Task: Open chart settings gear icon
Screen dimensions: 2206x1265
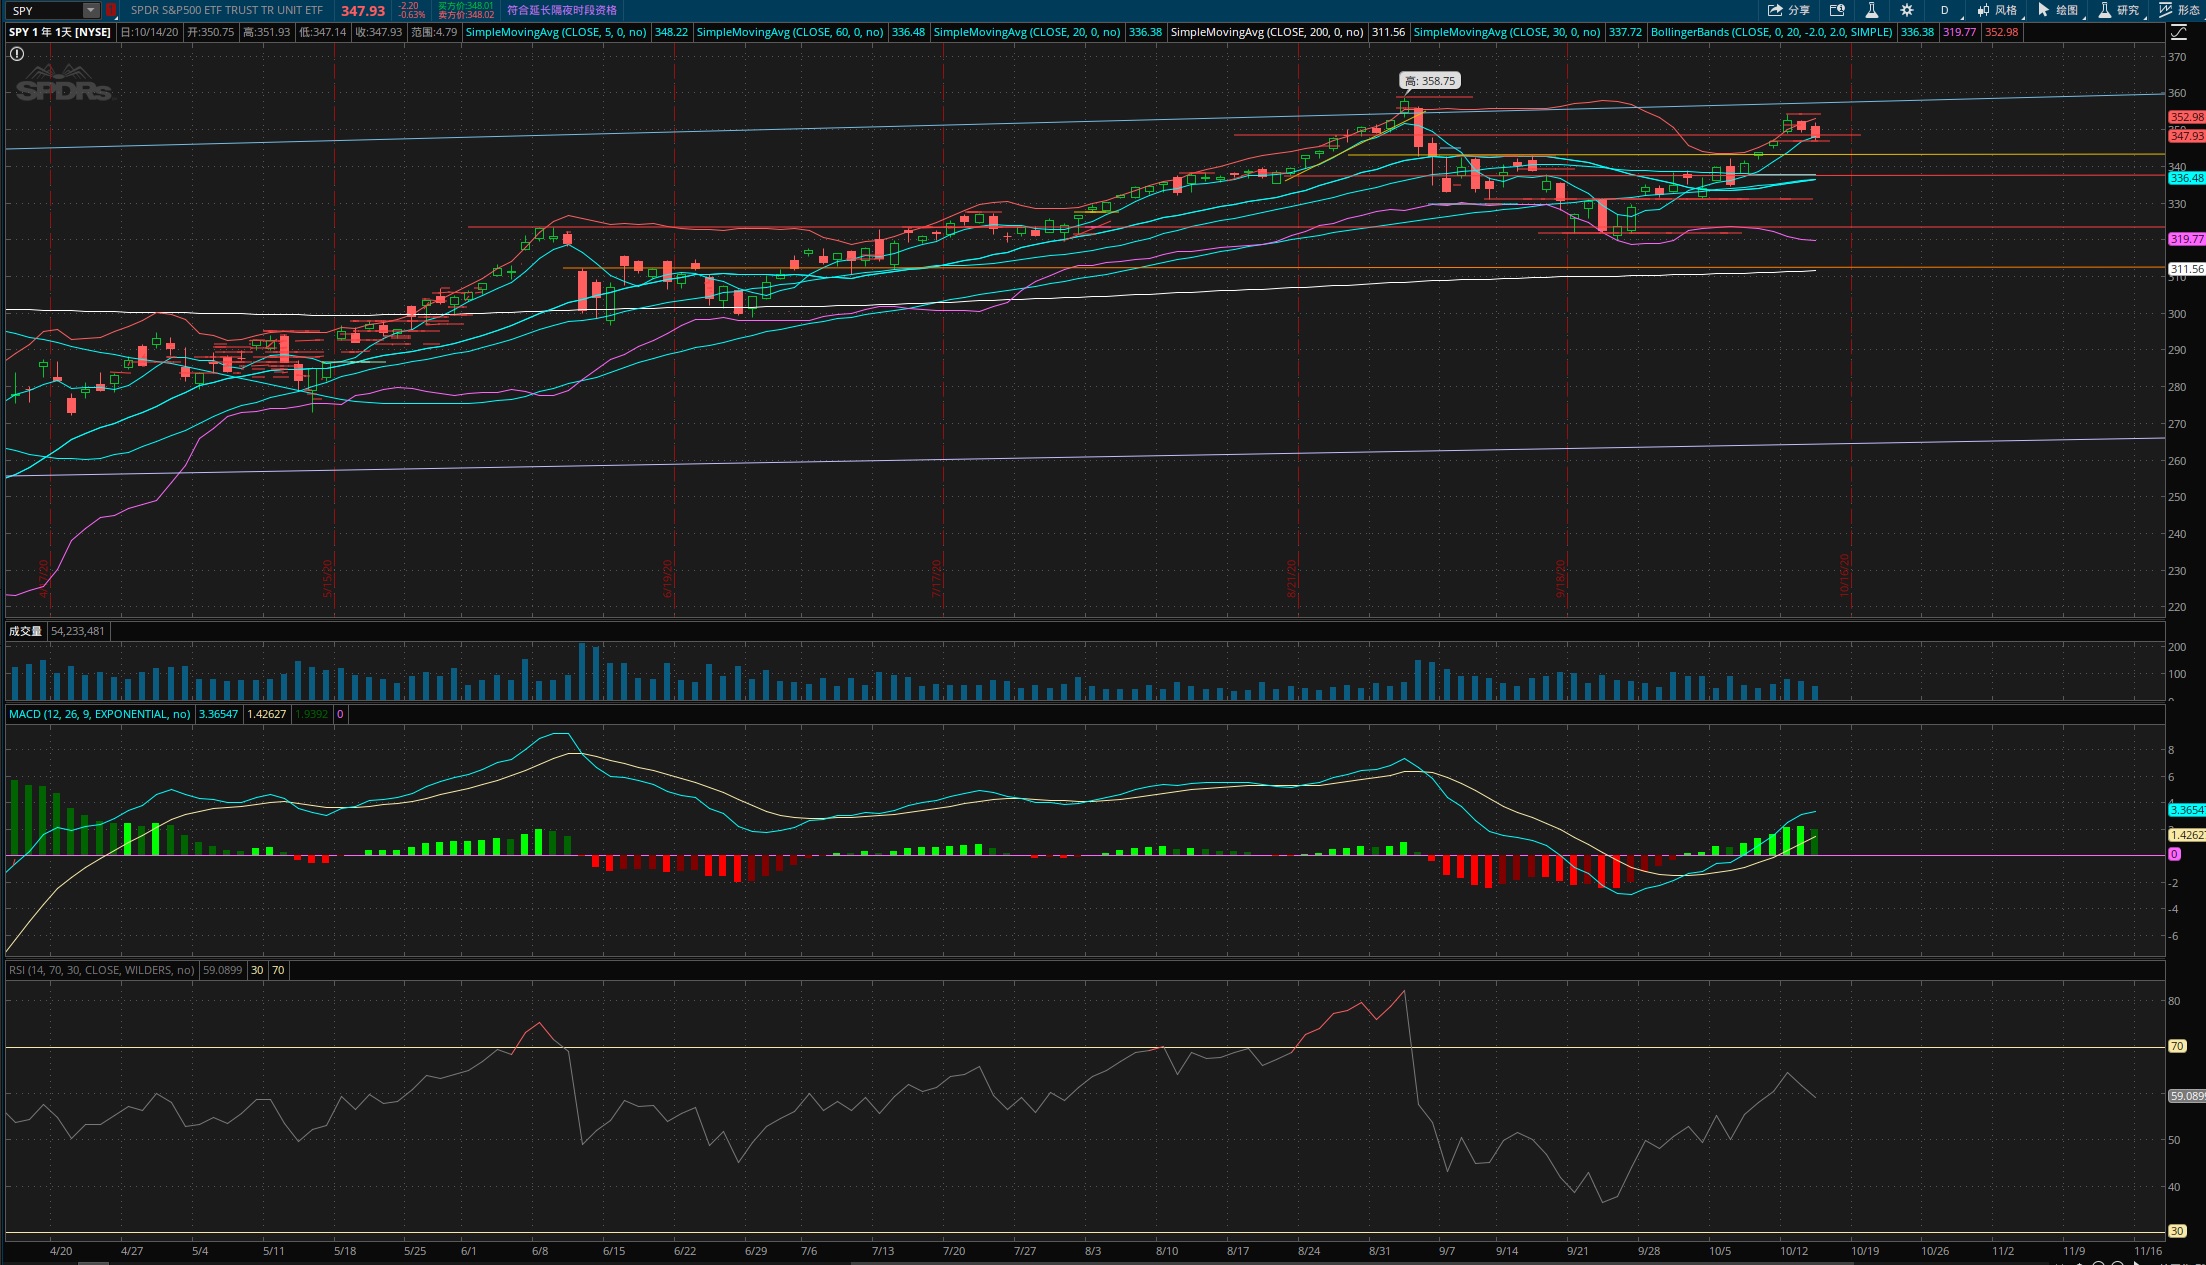Action: [x=1906, y=10]
